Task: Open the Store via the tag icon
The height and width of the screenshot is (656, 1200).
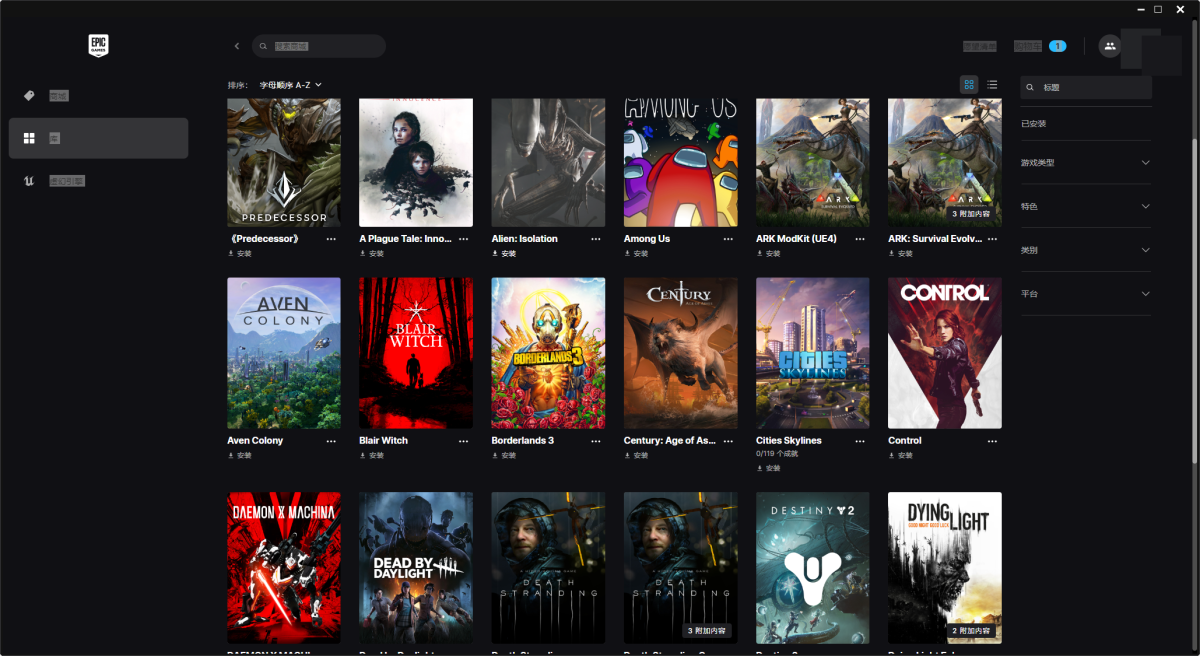Action: [29, 96]
